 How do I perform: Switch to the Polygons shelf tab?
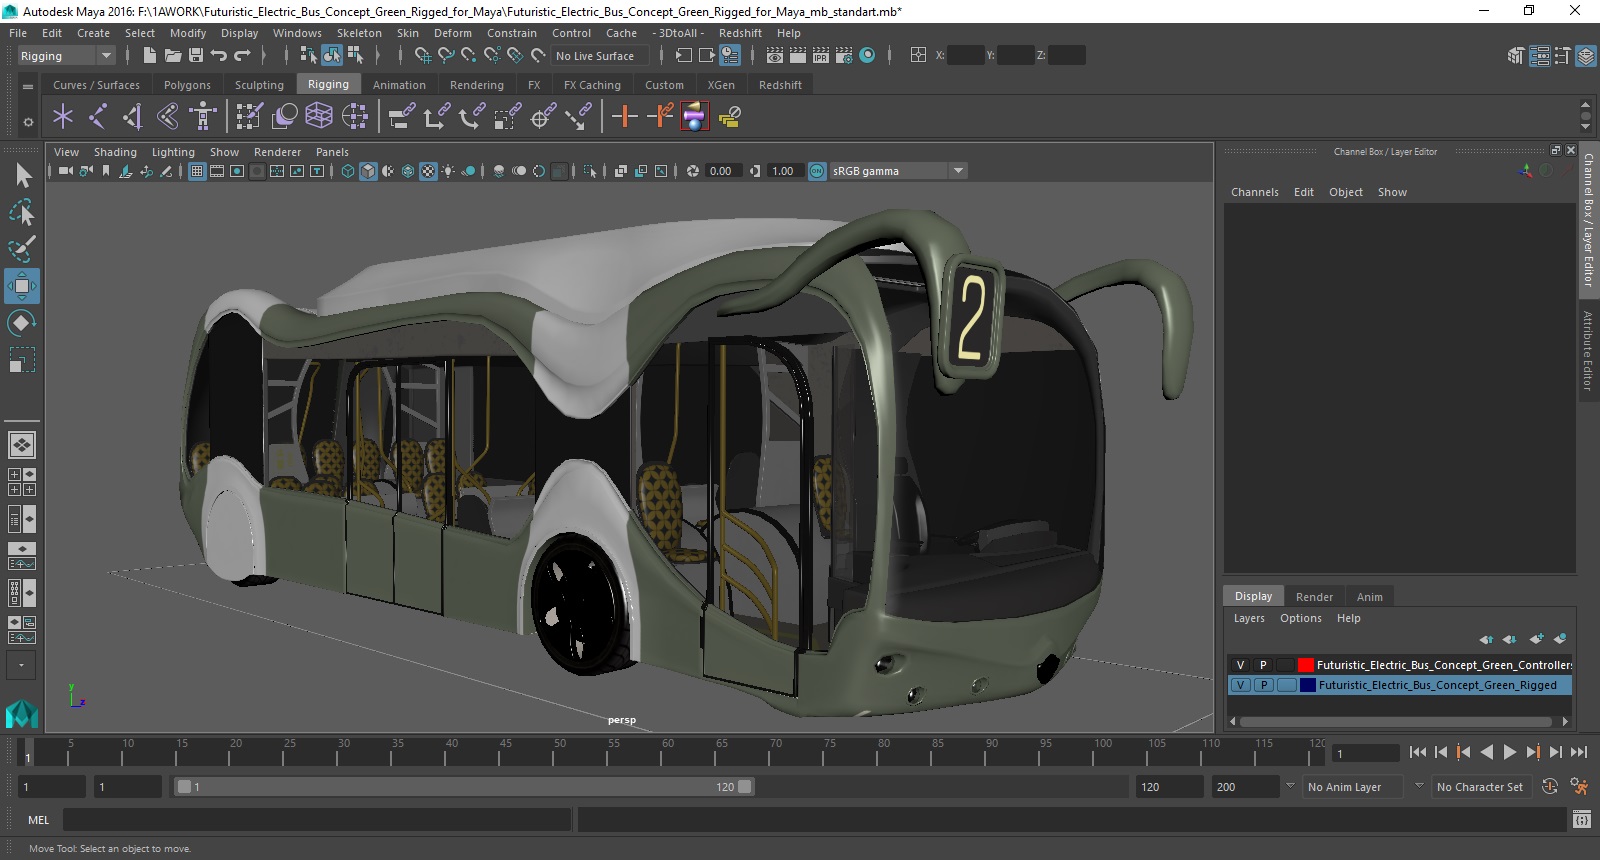point(187,85)
